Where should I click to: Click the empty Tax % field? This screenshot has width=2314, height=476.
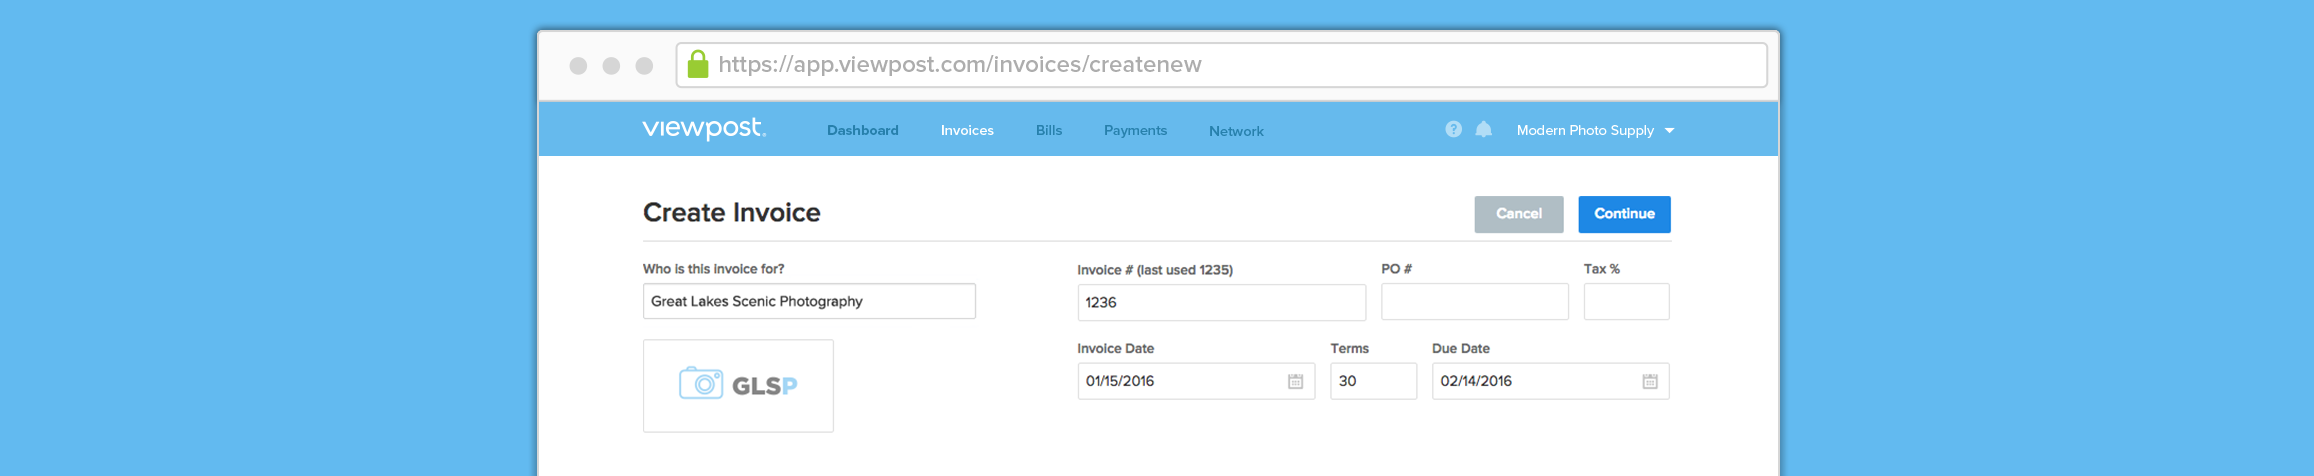coord(1627,301)
